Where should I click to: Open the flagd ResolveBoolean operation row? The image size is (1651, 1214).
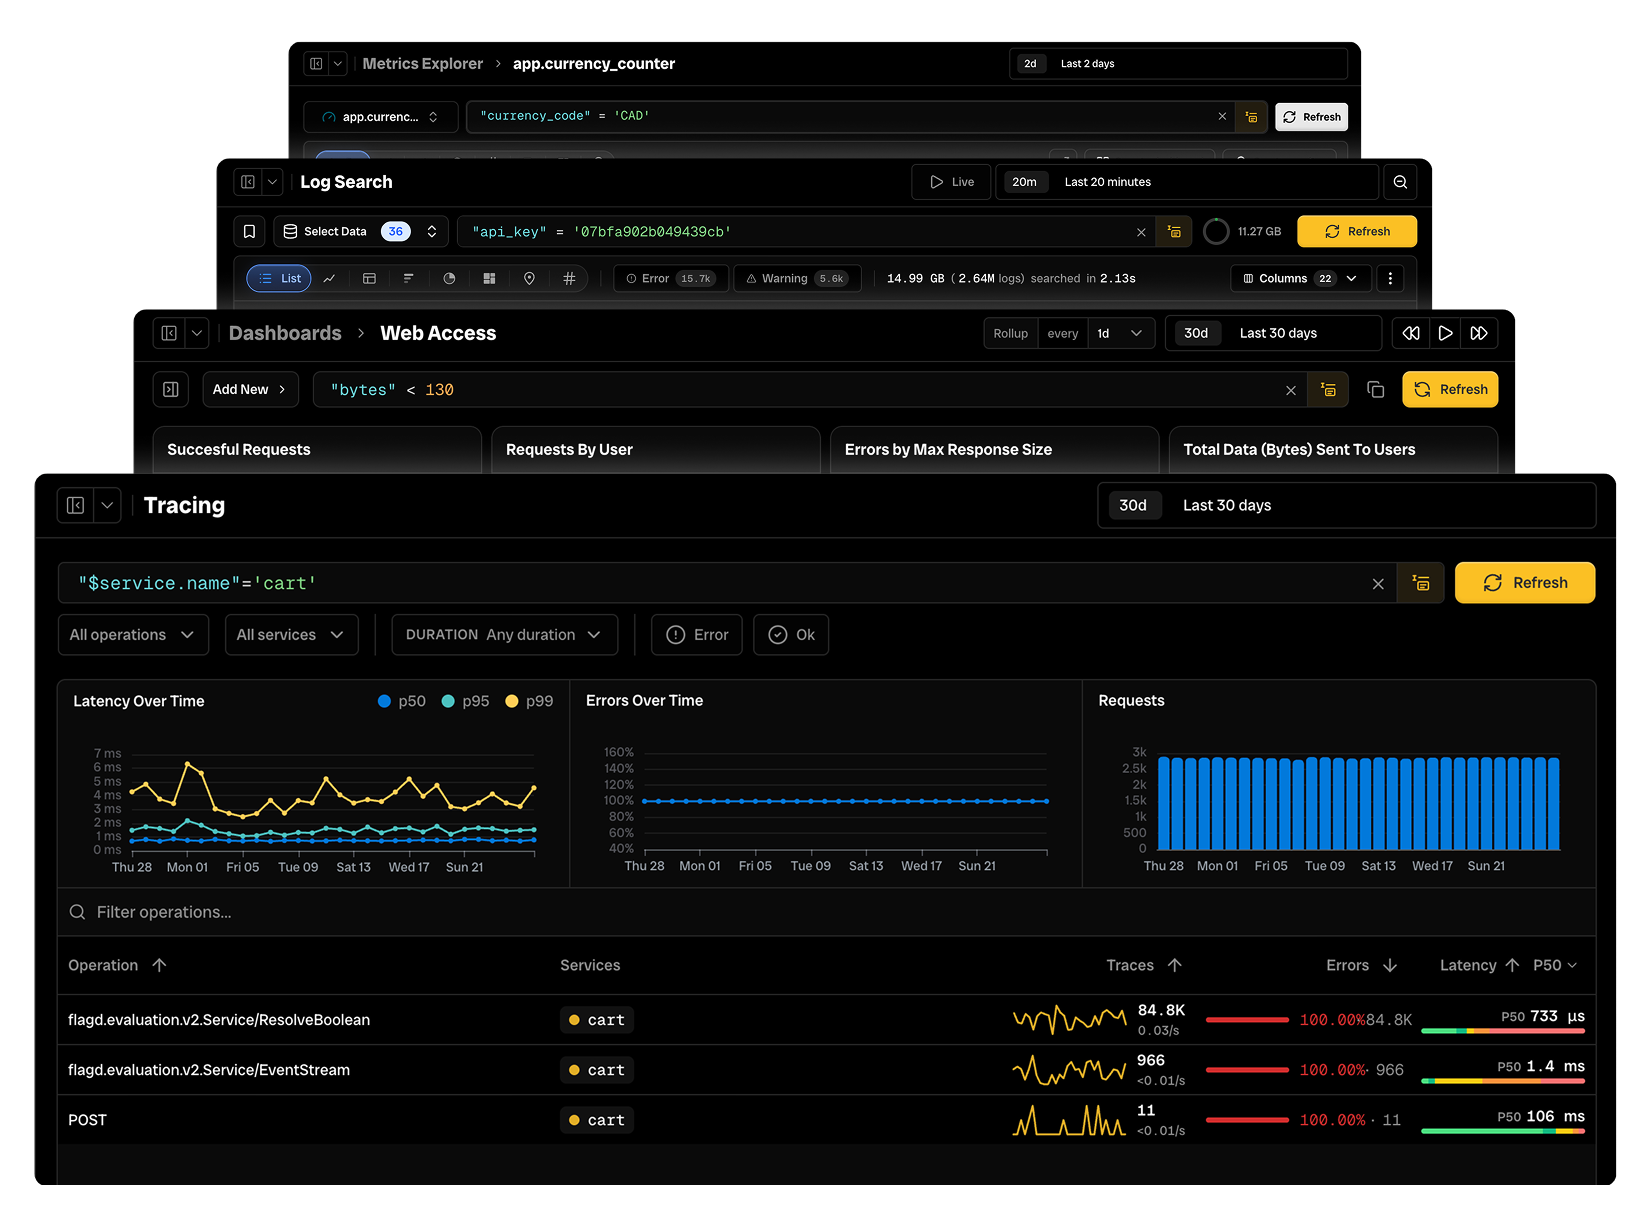pos(826,1020)
